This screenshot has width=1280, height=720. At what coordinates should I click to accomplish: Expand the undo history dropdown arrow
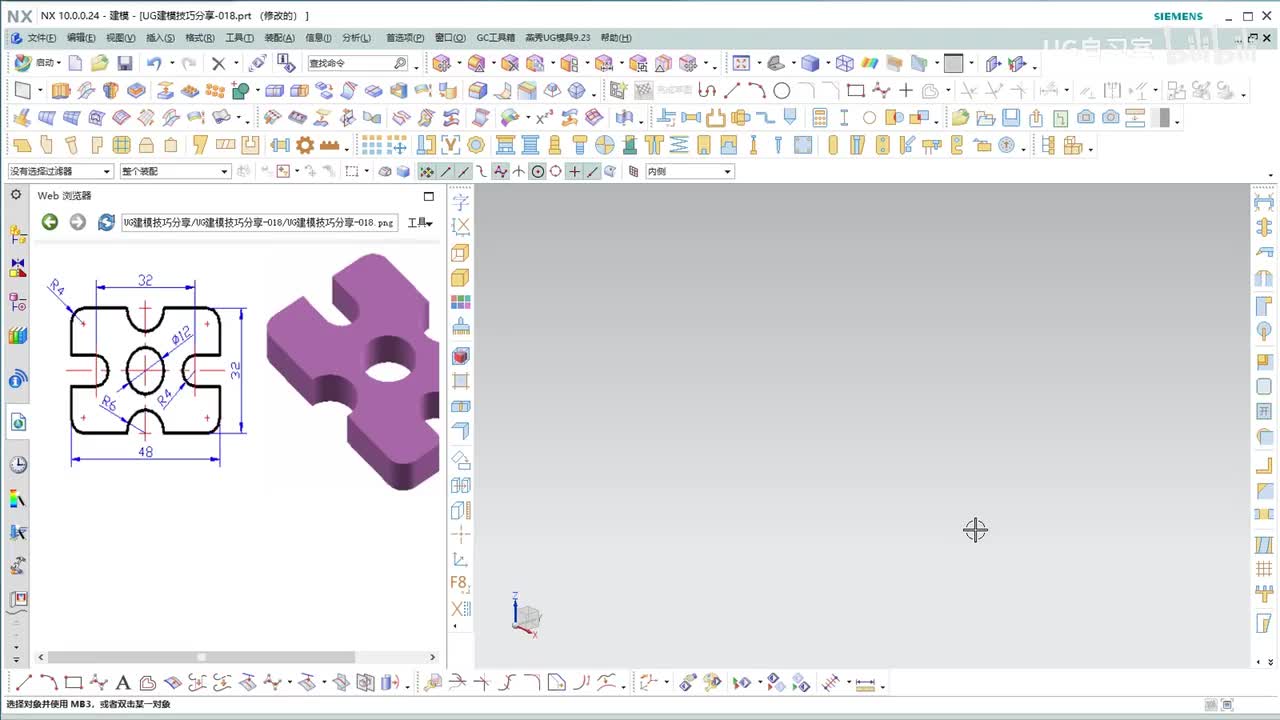pos(171,63)
